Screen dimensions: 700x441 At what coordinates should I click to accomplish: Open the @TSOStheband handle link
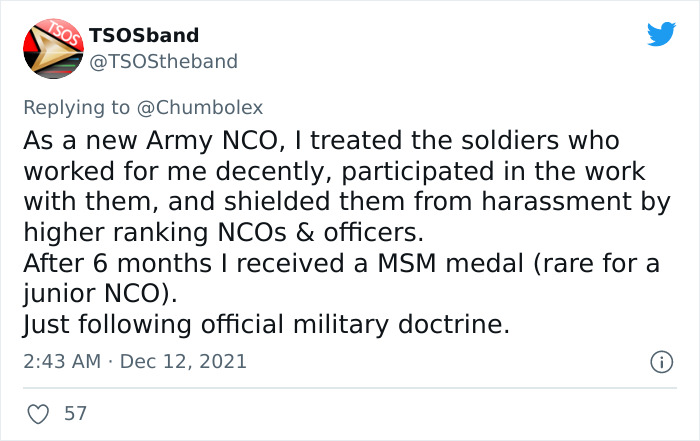pos(163,62)
